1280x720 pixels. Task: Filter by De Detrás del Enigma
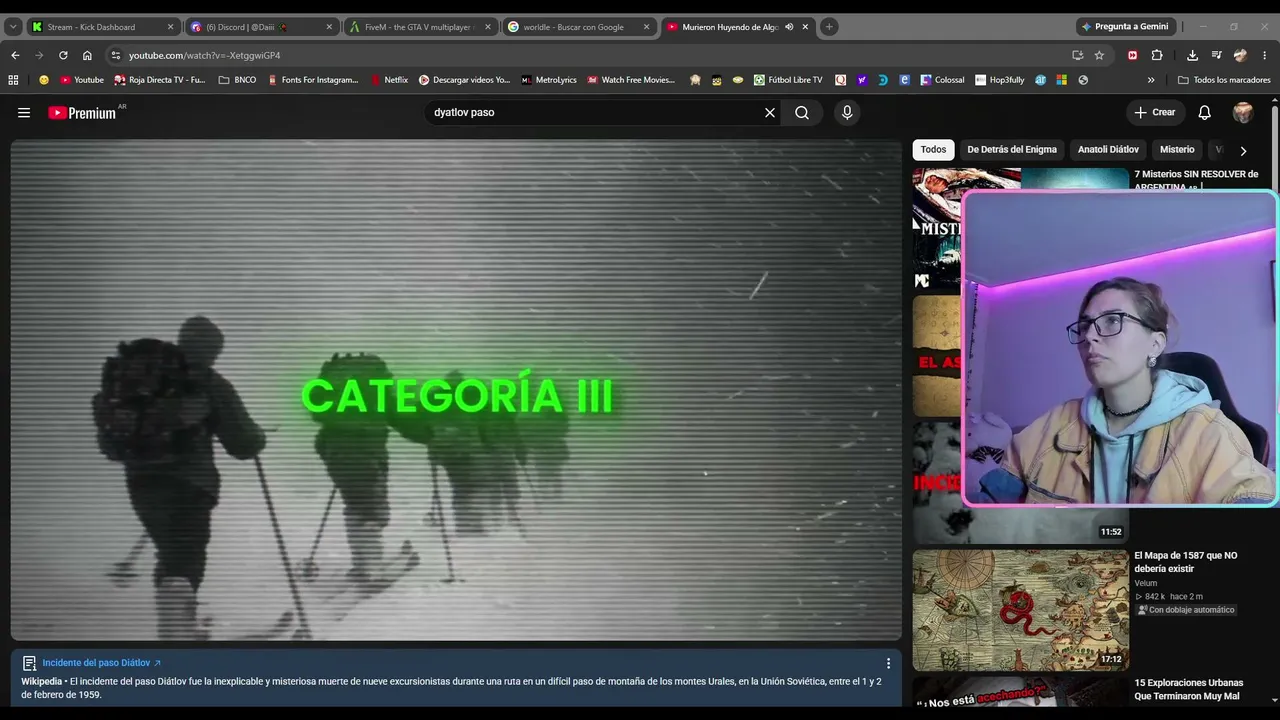click(1012, 150)
